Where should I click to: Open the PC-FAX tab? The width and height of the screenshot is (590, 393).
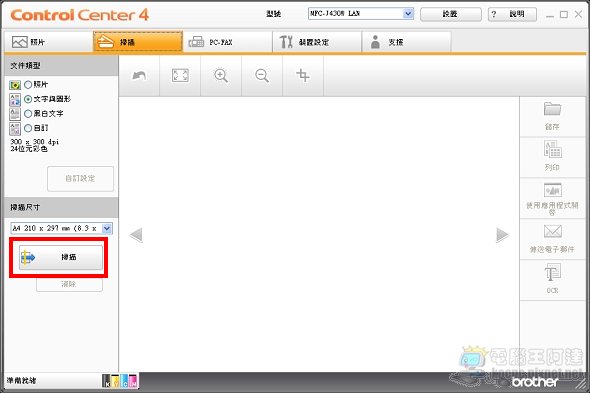227,42
